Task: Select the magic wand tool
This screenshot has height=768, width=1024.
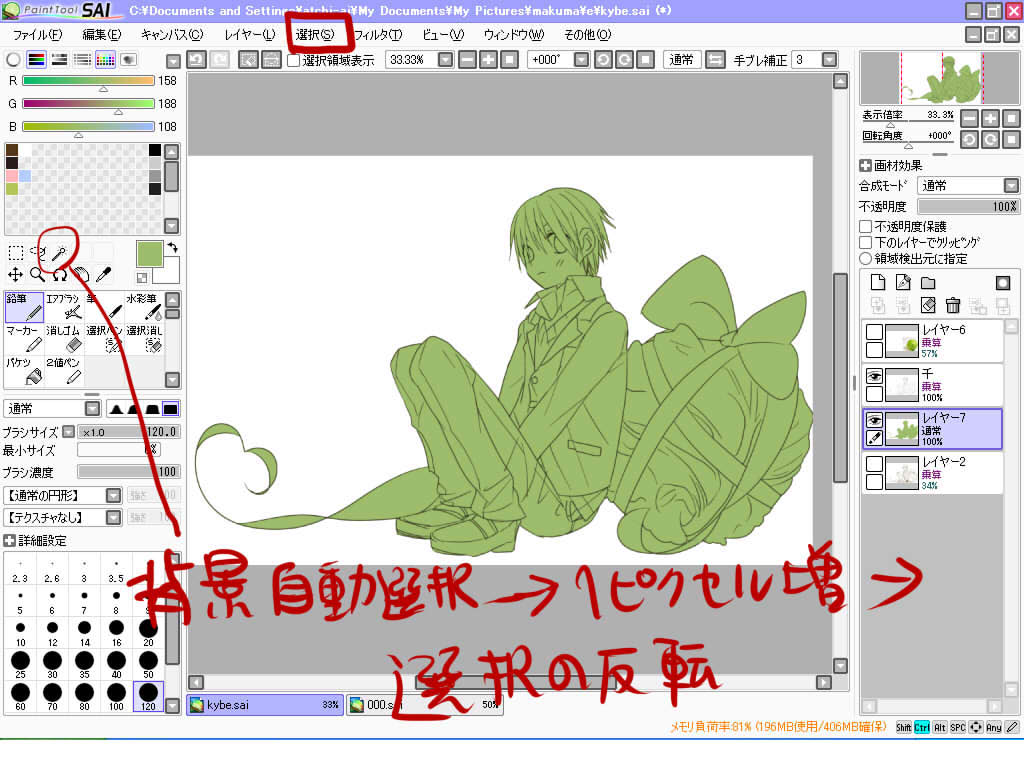Action: (x=59, y=252)
